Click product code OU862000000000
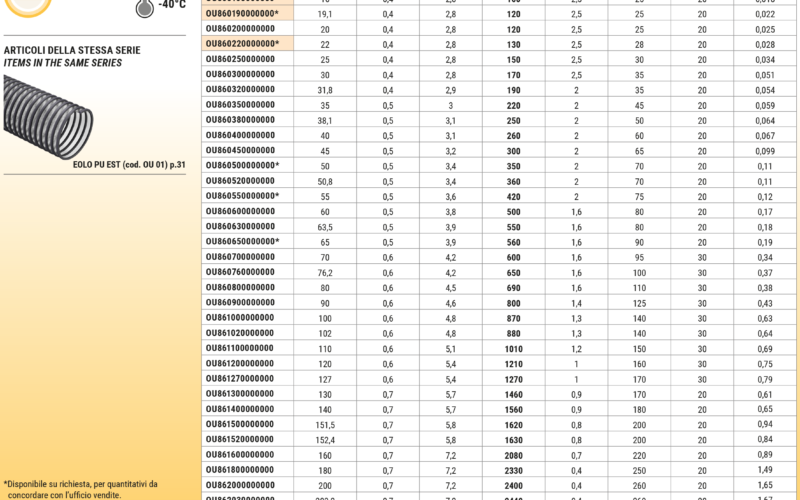The width and height of the screenshot is (800, 500). coord(240,484)
